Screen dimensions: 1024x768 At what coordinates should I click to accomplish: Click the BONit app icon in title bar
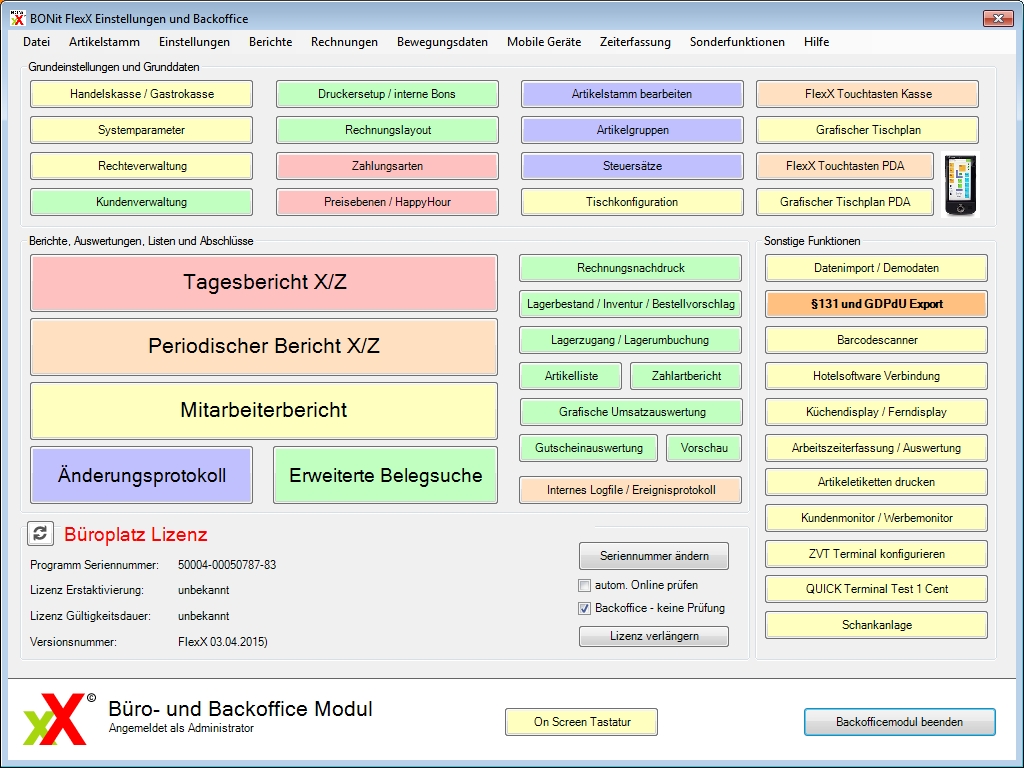click(x=18, y=18)
